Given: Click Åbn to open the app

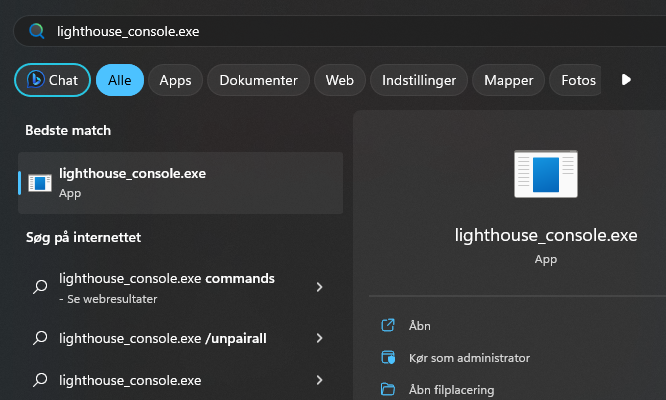Looking at the screenshot, I should coord(420,326).
